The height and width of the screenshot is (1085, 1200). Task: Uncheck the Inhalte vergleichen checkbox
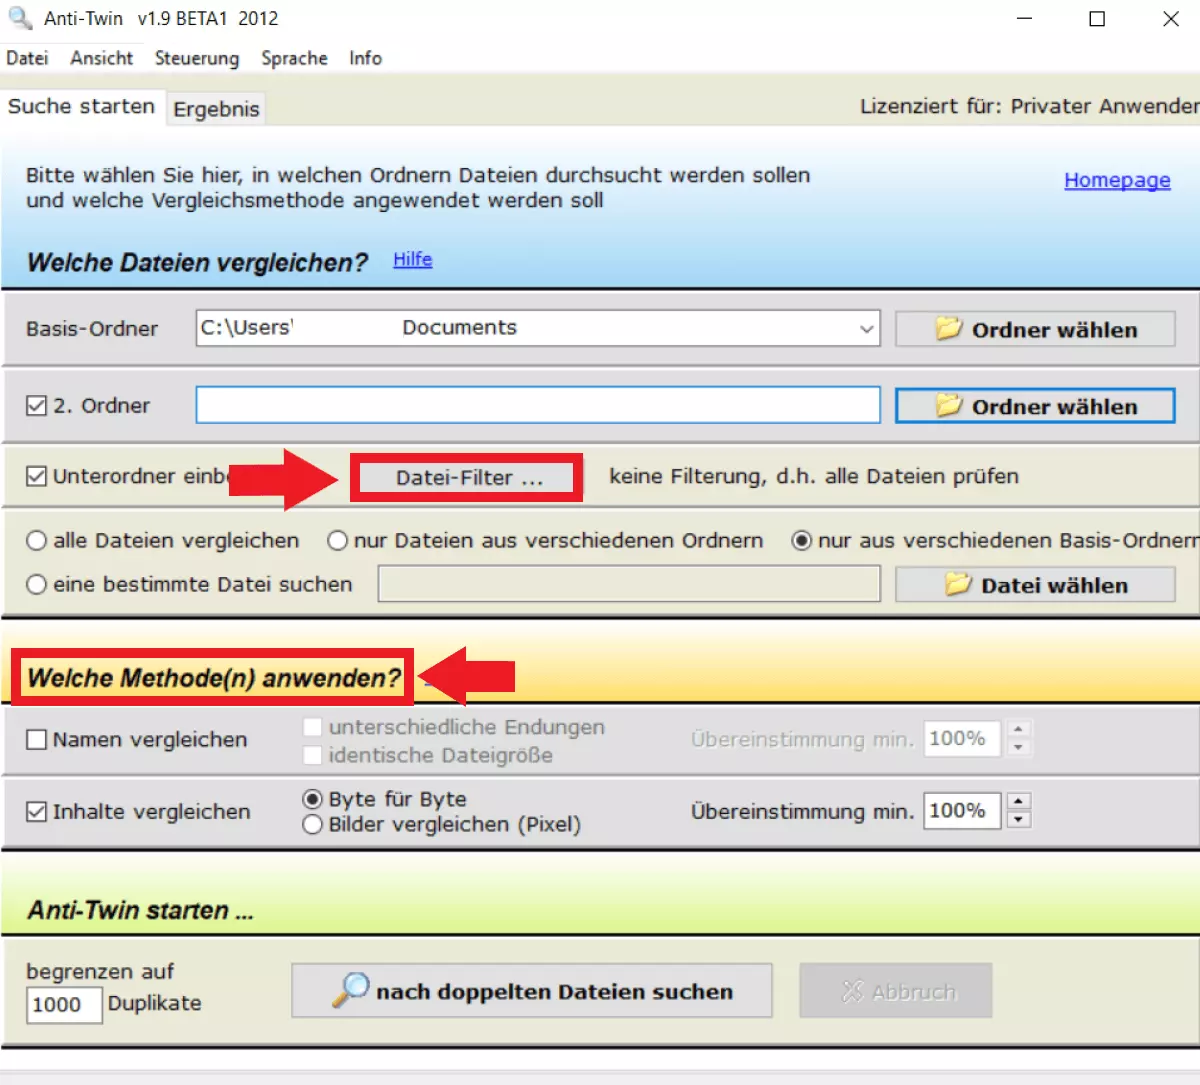coord(37,812)
